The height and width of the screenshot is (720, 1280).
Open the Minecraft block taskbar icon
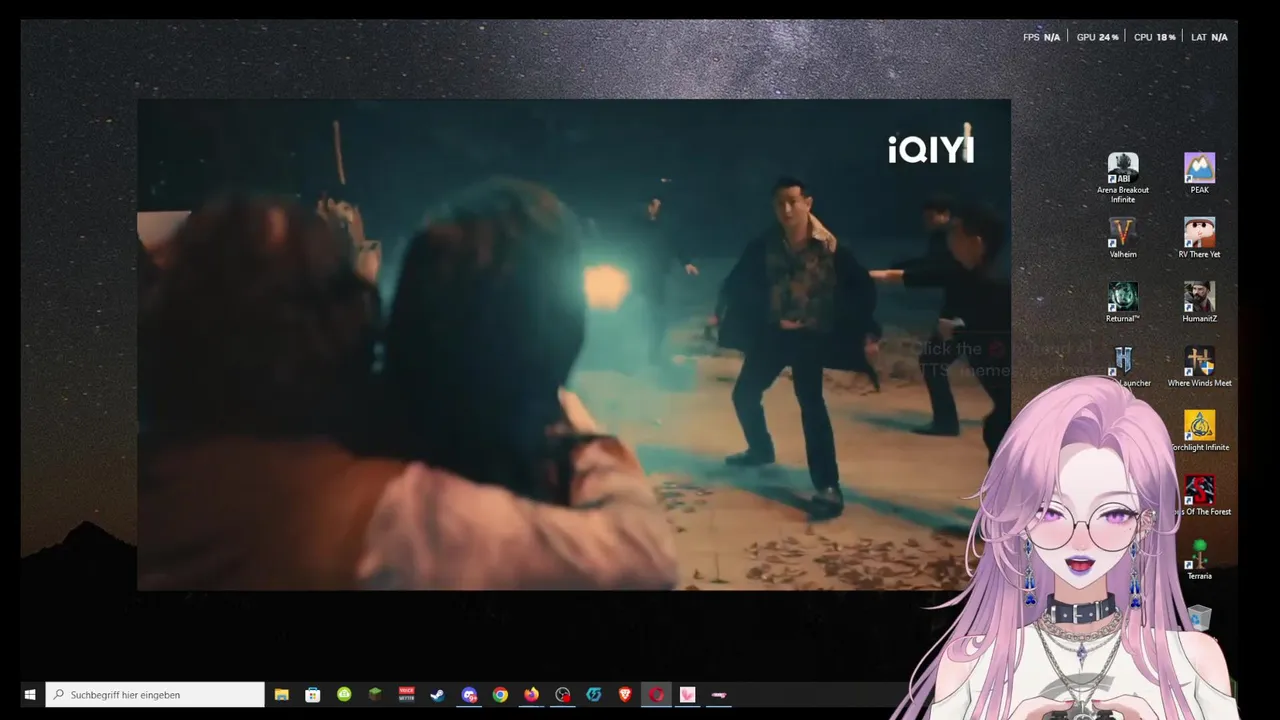pyautogui.click(x=375, y=695)
